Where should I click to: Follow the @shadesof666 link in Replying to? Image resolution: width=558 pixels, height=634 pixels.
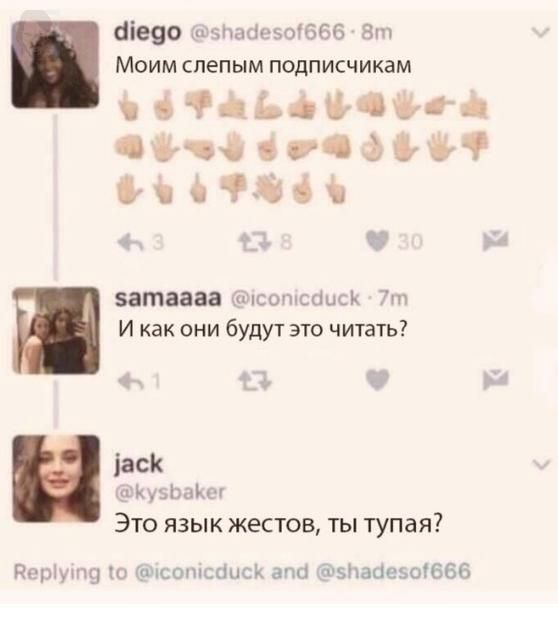coord(393,571)
